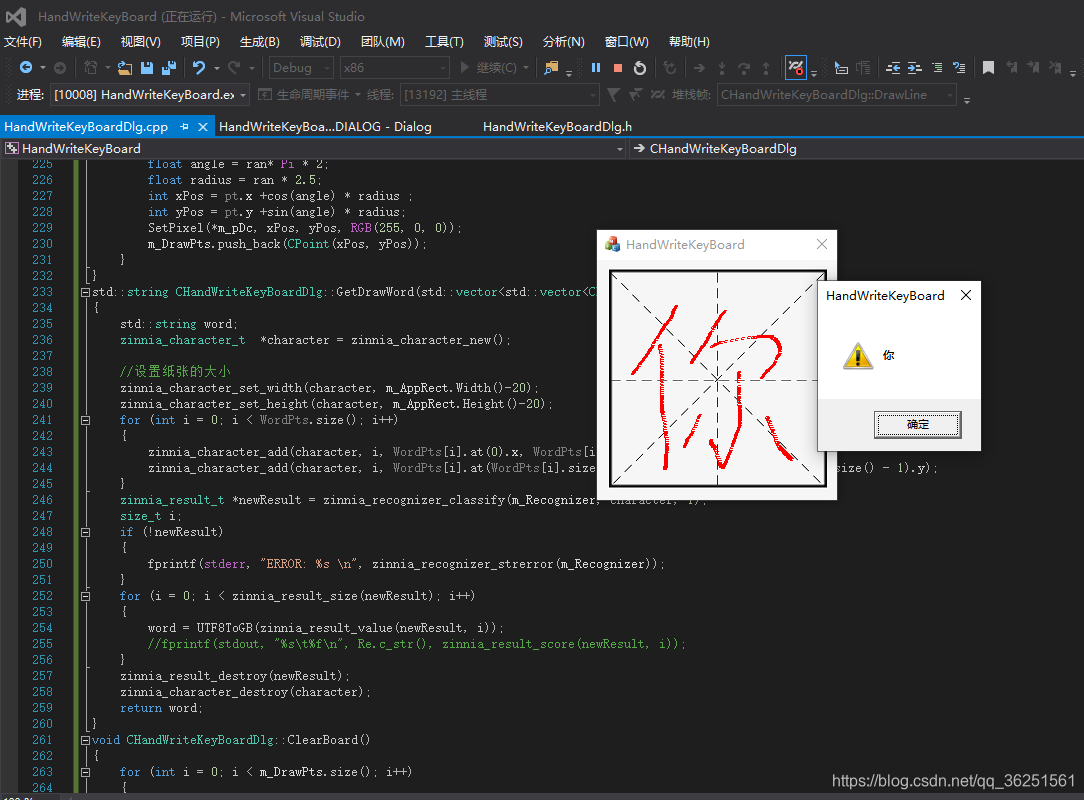Open the 生成(B) menu
The height and width of the screenshot is (800, 1084).
pos(259,42)
